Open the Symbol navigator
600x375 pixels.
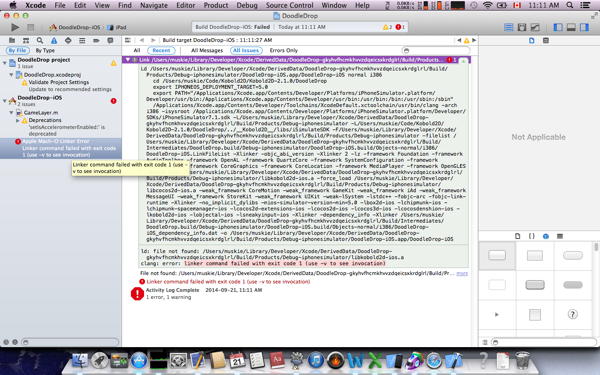pos(26,40)
